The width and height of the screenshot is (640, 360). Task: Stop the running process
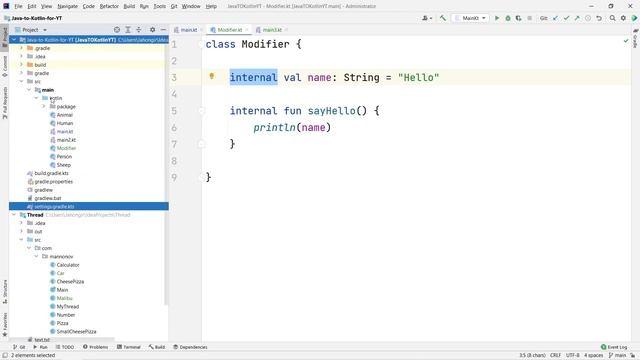(x=529, y=18)
